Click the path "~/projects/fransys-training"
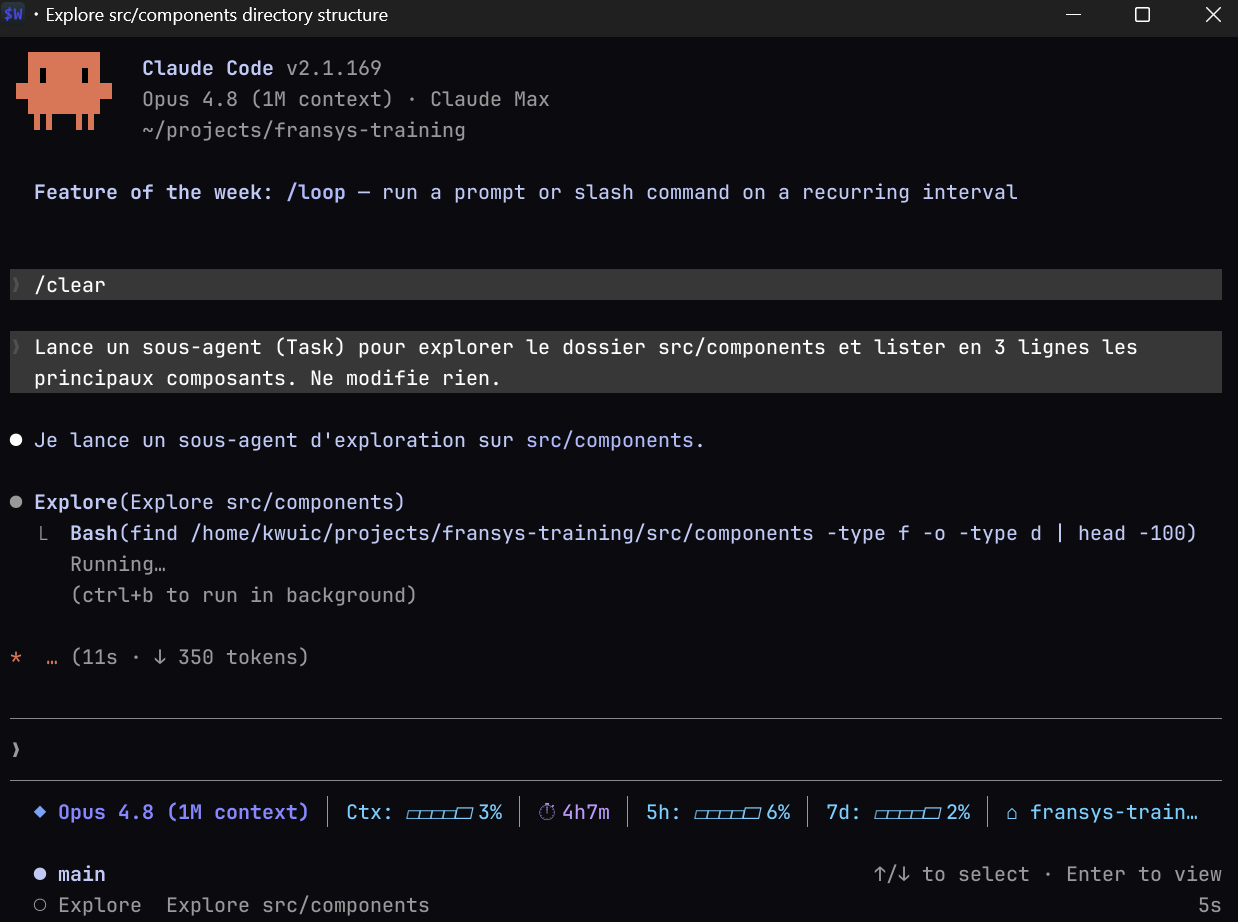 pyautogui.click(x=304, y=131)
